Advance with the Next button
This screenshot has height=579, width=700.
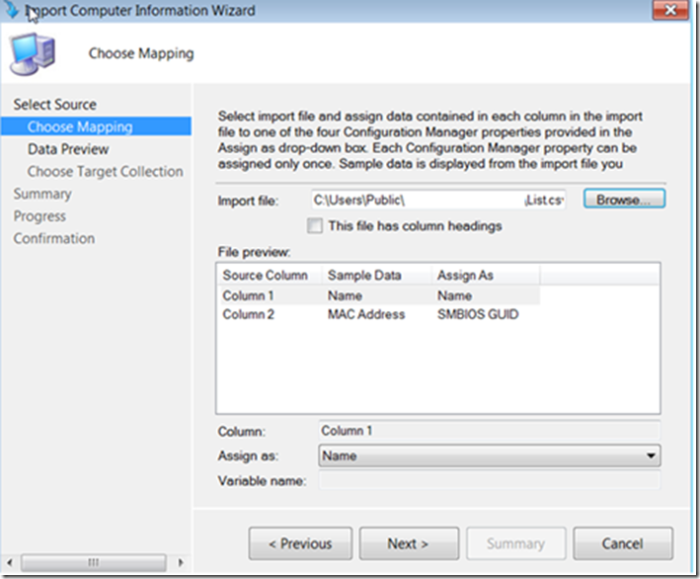point(409,544)
